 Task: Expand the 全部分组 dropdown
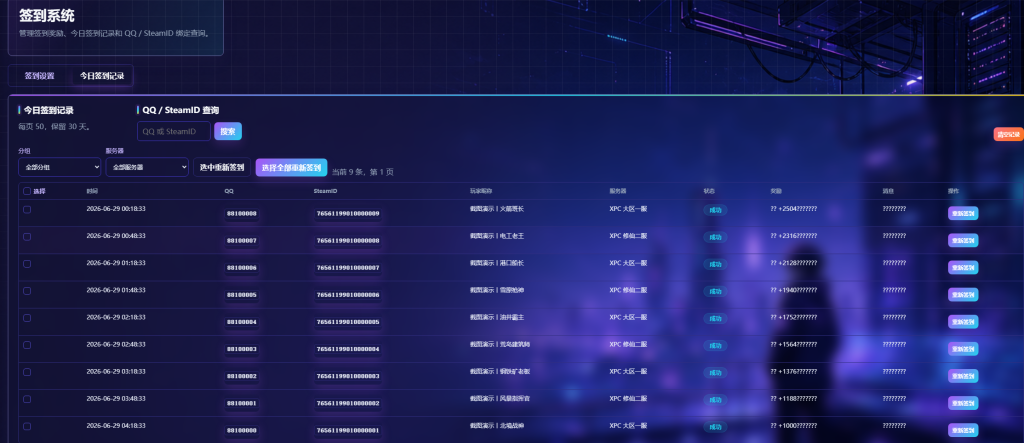pyautogui.click(x=59, y=167)
